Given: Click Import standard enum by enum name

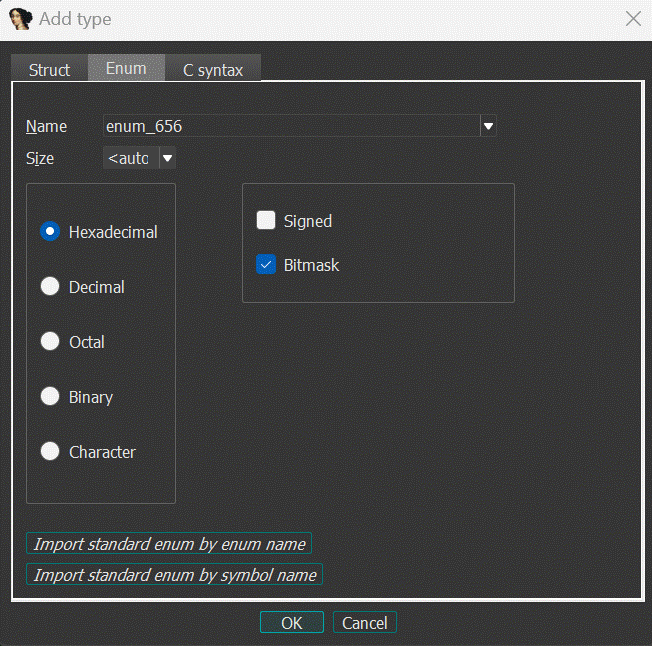Looking at the screenshot, I should pos(169,544).
